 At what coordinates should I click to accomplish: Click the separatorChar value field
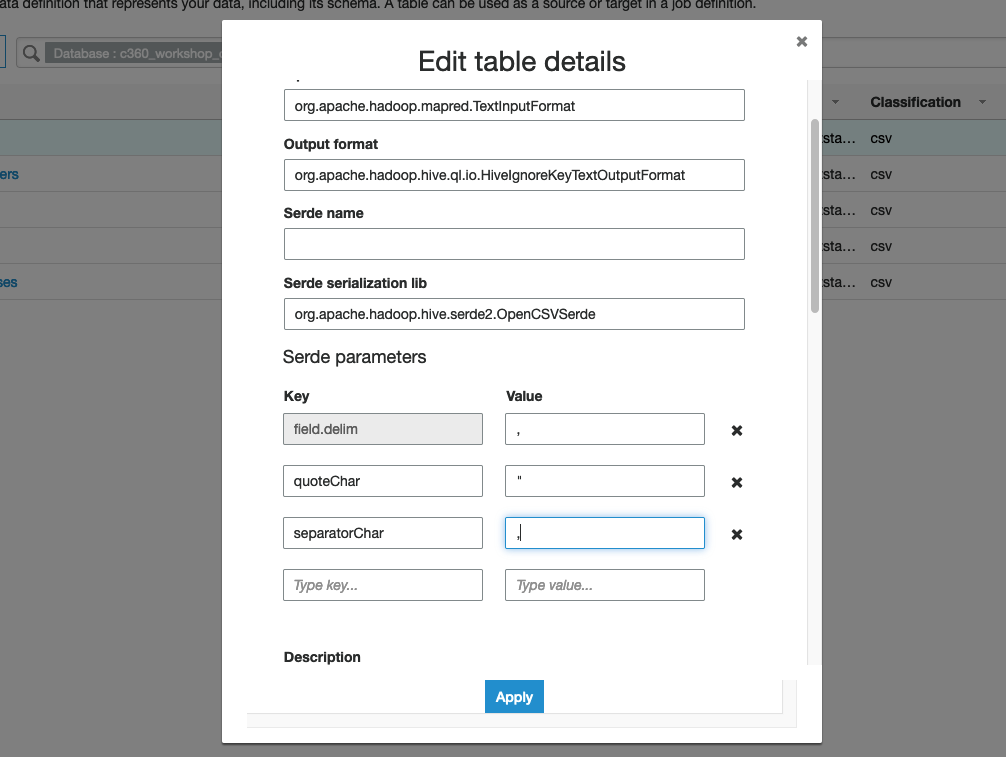(605, 533)
